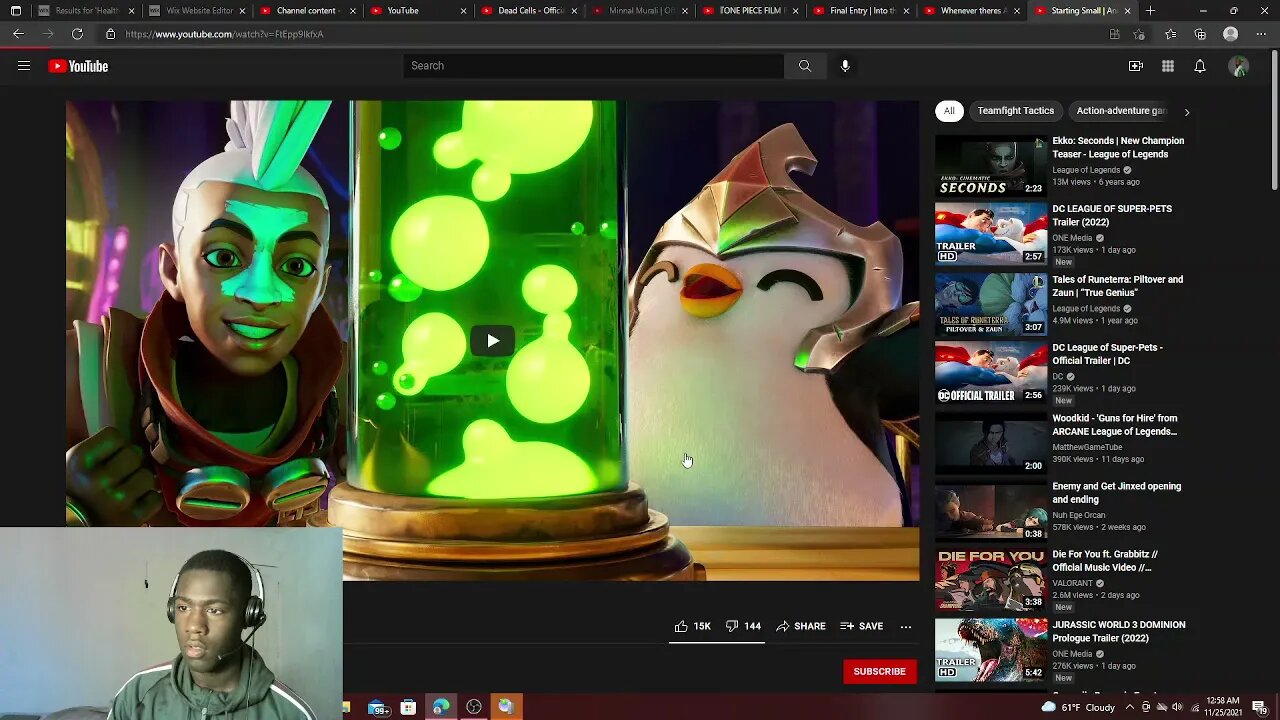The width and height of the screenshot is (1280, 720).
Task: Visit MatthewGameTube channel from Woodkid video
Action: coord(1087,447)
